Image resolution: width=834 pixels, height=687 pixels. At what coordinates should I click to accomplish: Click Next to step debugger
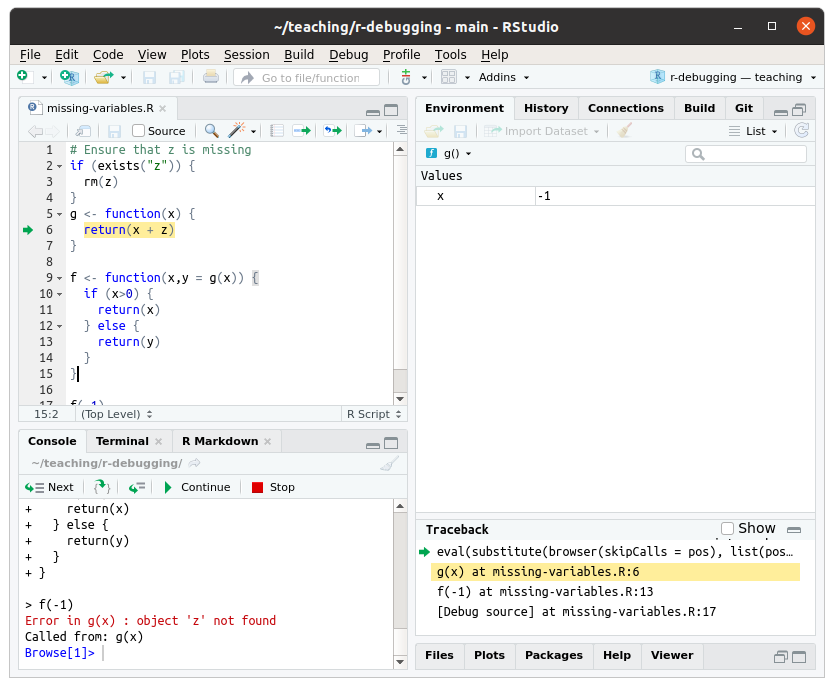(49, 487)
